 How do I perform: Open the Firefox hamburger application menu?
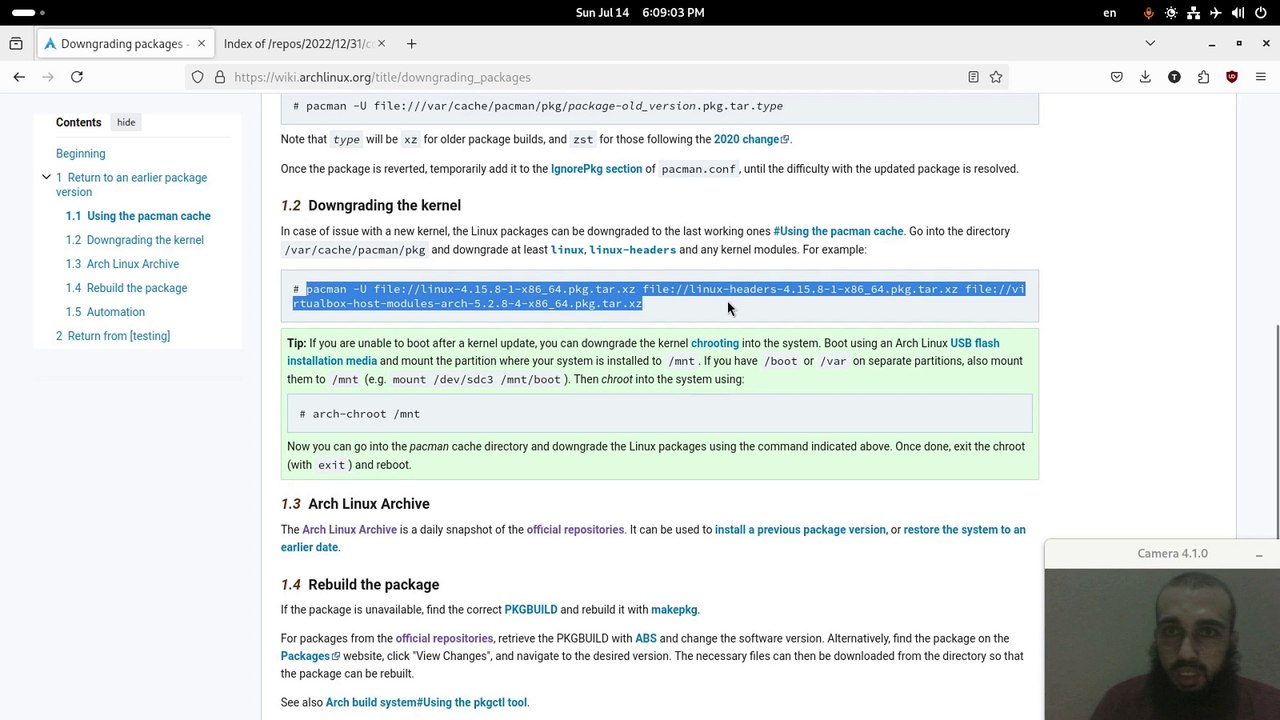point(1260,77)
